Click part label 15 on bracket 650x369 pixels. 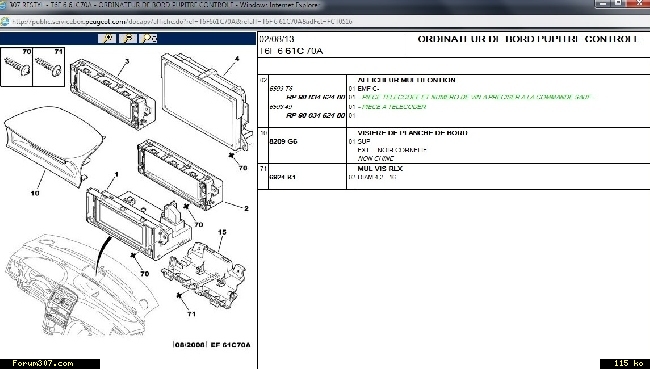pos(222,232)
